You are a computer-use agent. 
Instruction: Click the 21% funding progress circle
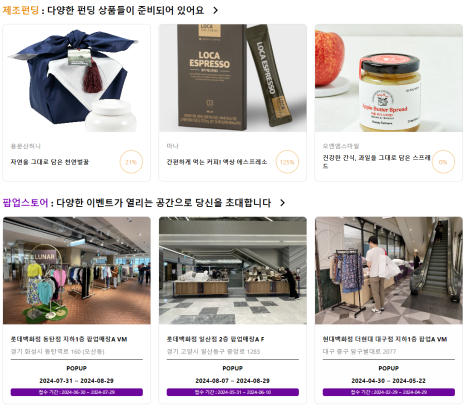pyautogui.click(x=131, y=162)
